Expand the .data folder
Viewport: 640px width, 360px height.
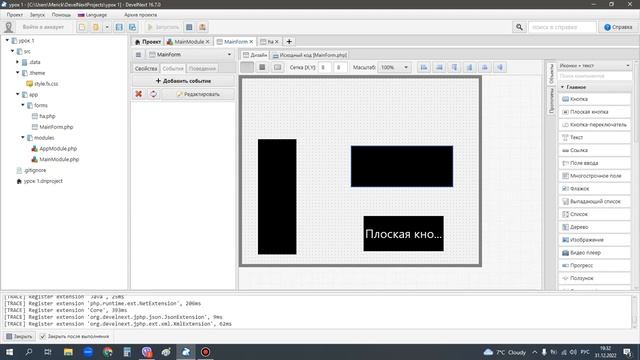[18, 62]
